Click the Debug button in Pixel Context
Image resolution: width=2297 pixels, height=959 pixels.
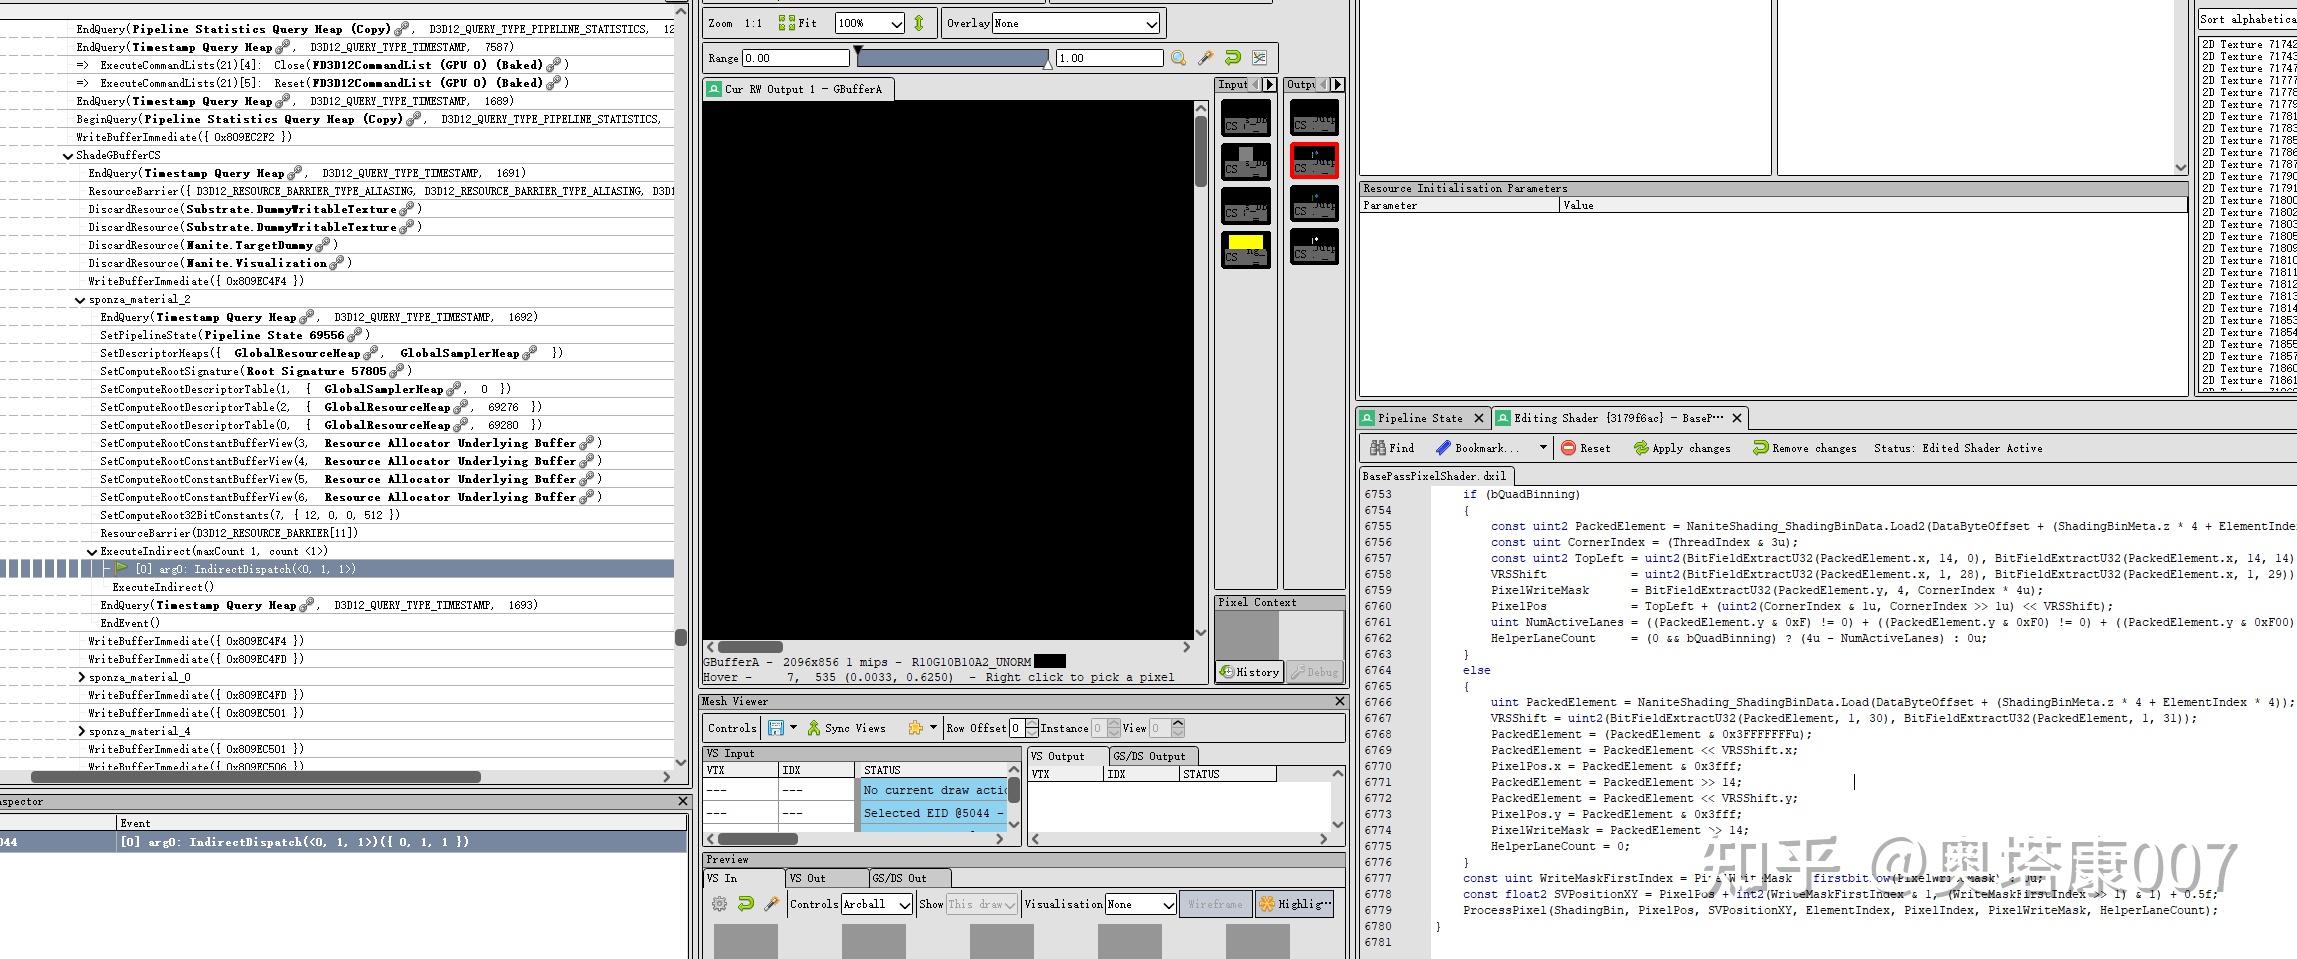point(1313,671)
